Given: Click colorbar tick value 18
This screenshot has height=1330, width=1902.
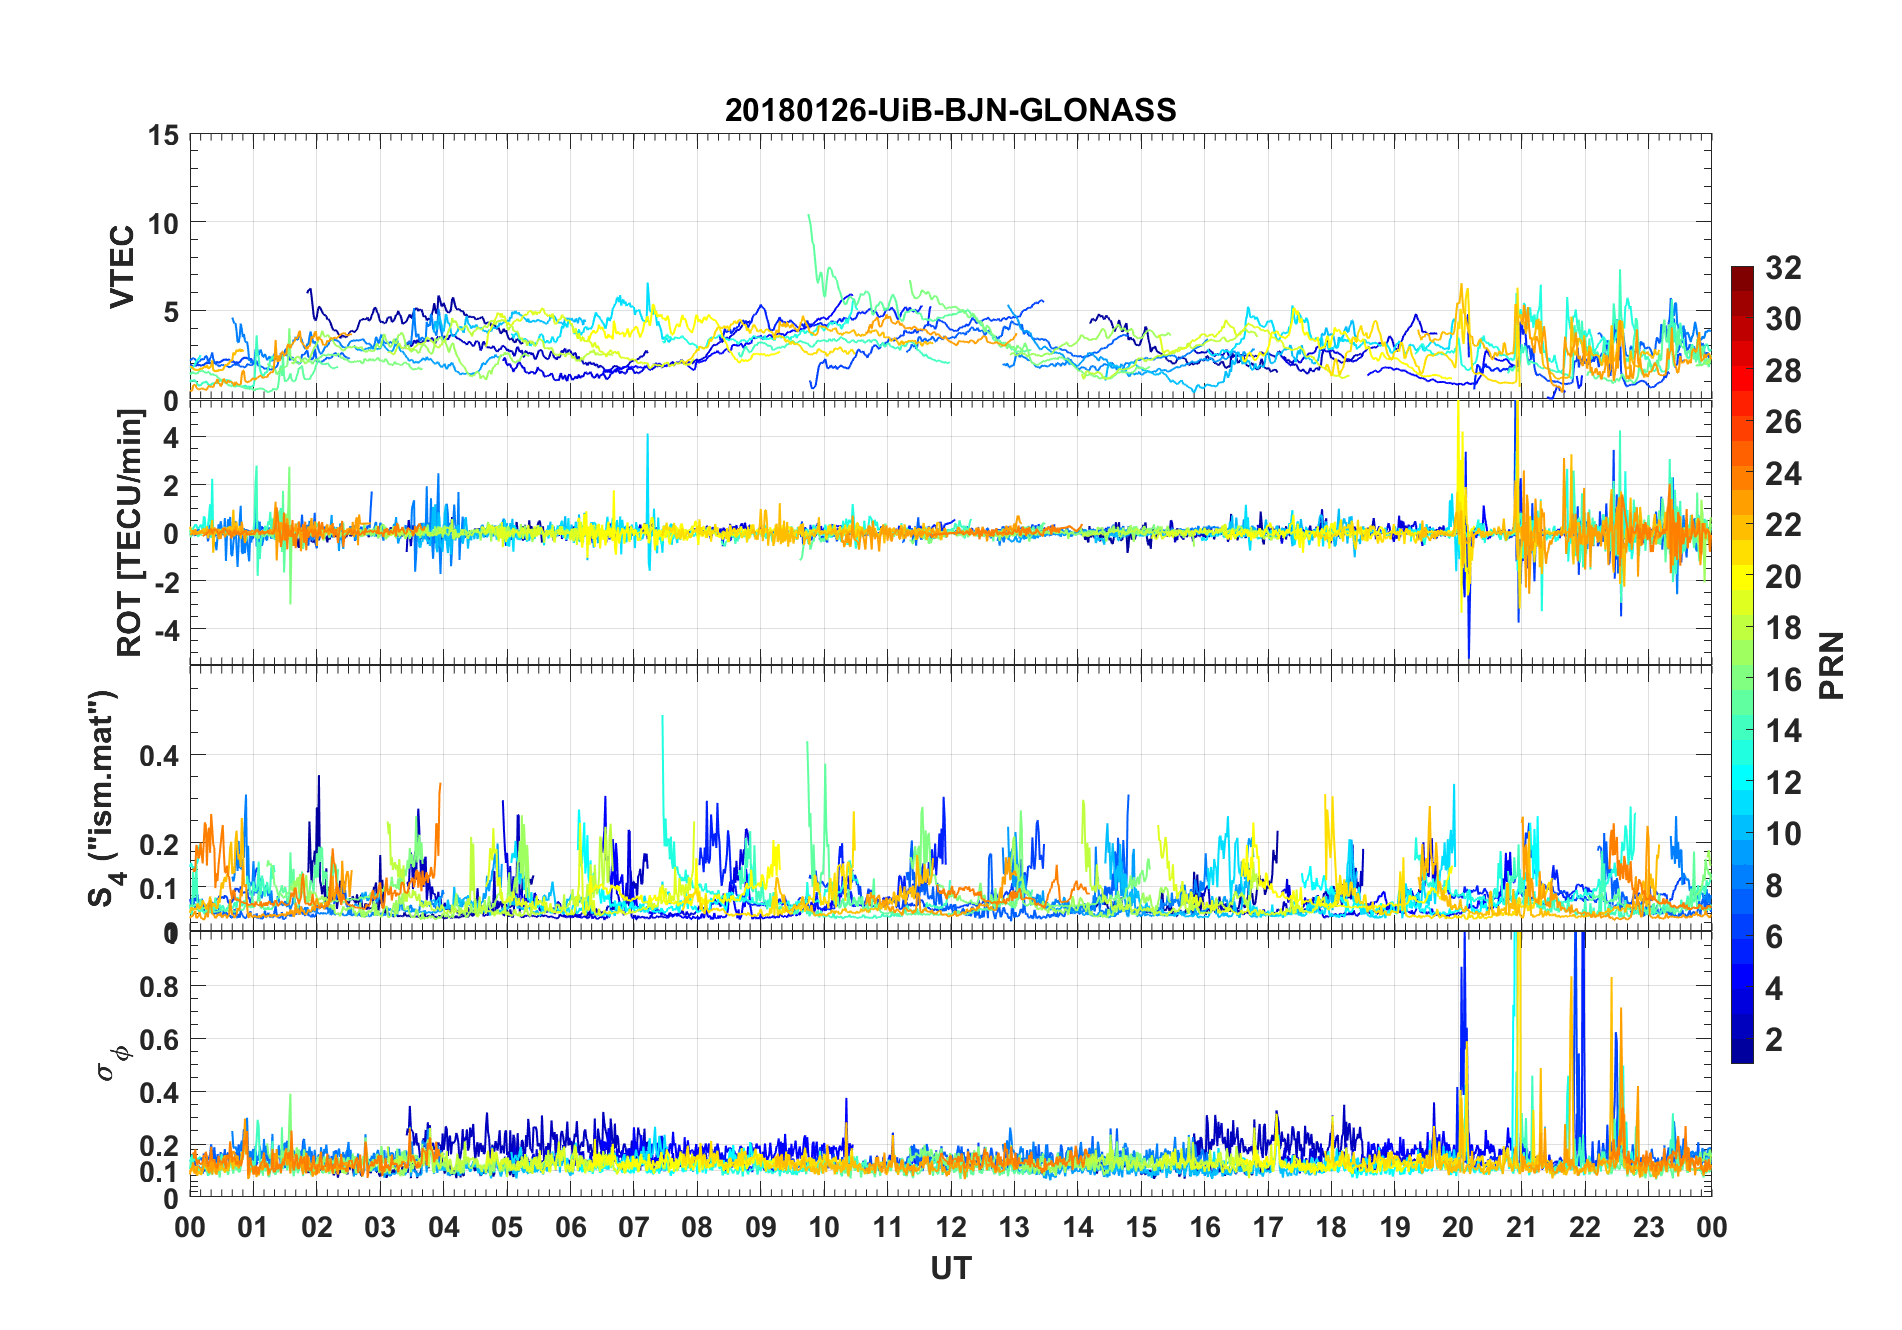Looking at the screenshot, I should (x=1783, y=628).
